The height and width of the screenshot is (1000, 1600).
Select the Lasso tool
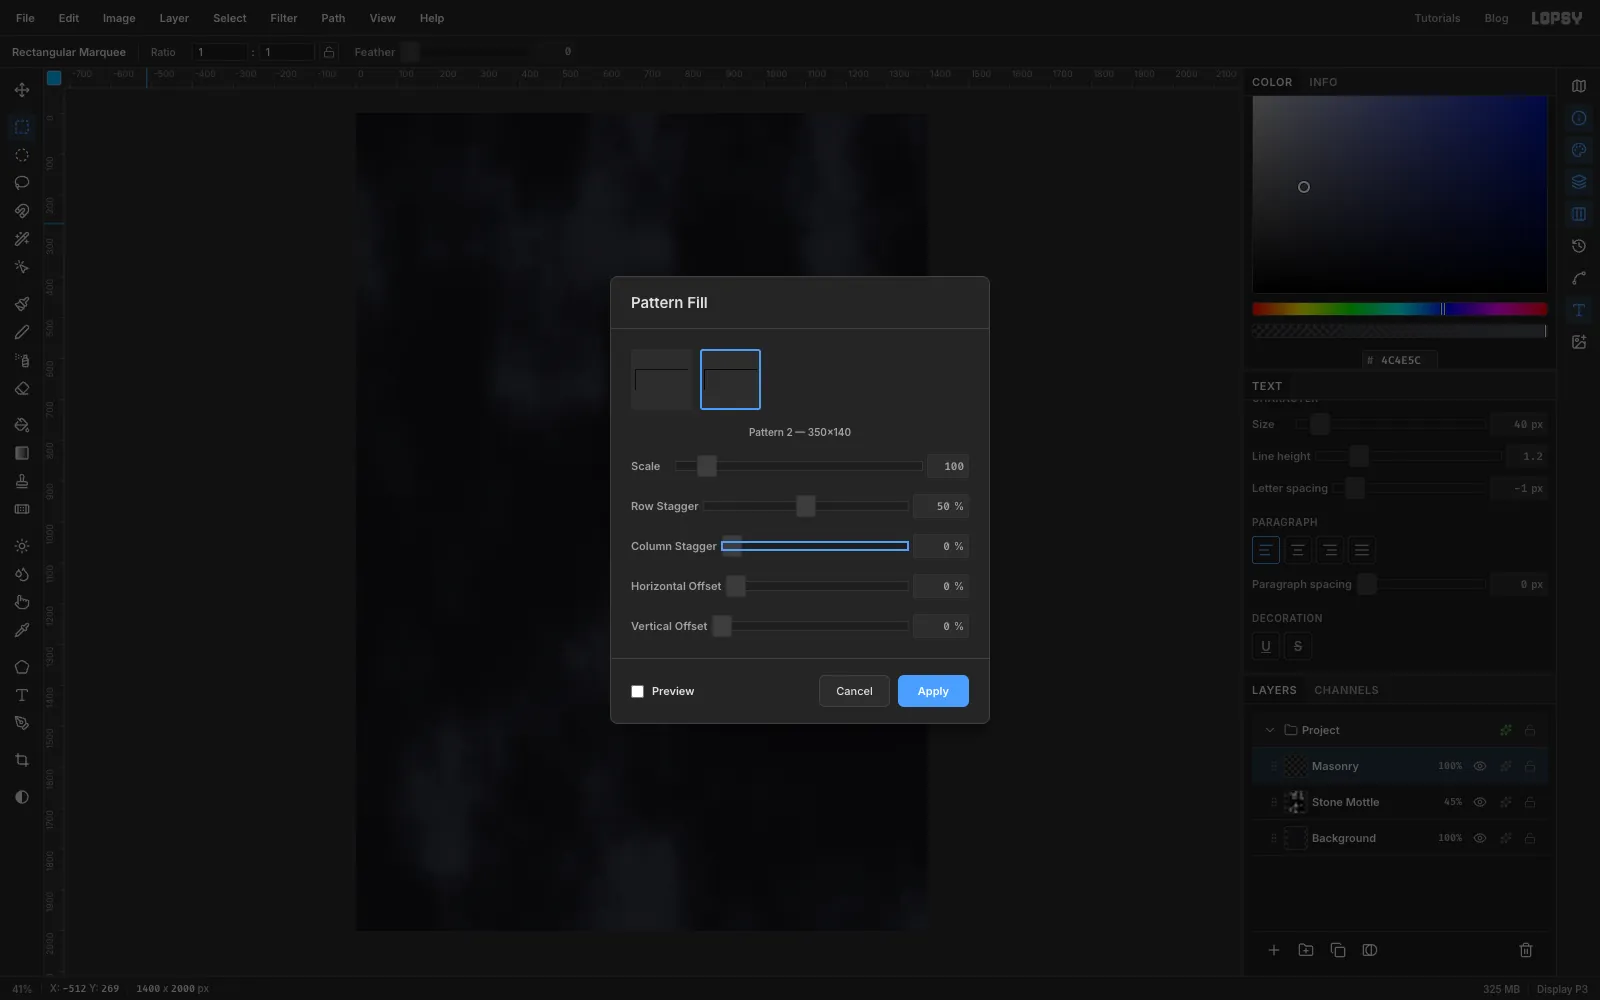pyautogui.click(x=21, y=183)
